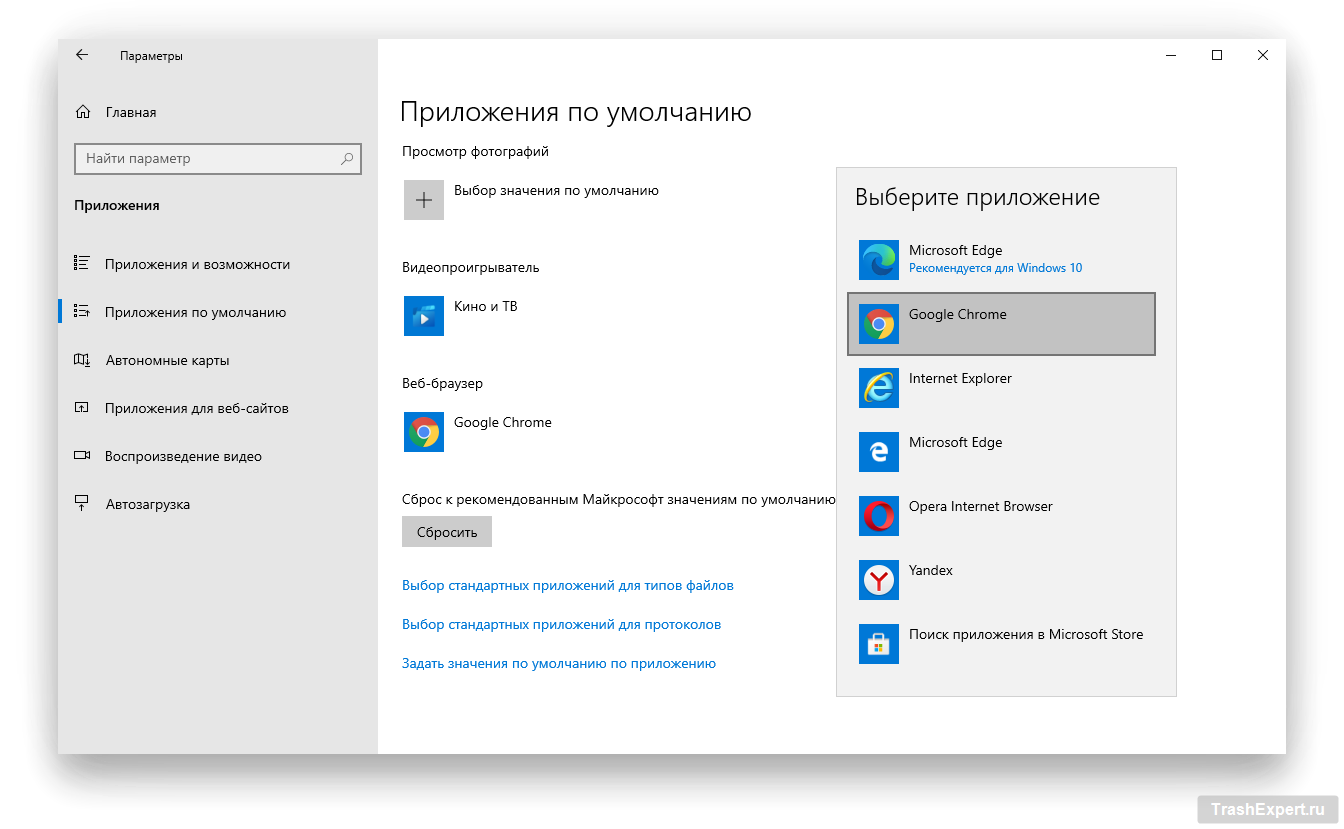Focus the Найти параметр search field
The image size is (1344, 829).
217,158
